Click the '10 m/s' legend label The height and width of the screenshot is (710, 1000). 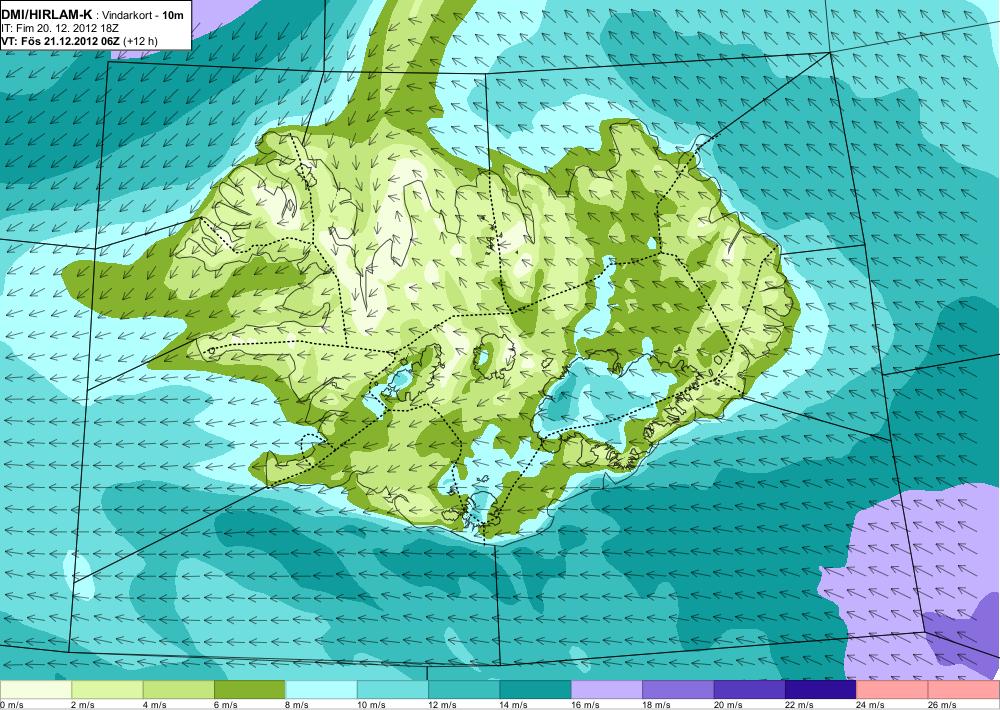tap(371, 705)
